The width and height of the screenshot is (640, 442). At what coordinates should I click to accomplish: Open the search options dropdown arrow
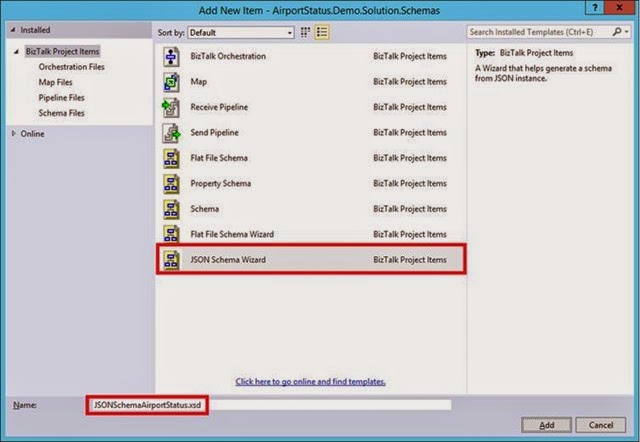(626, 32)
